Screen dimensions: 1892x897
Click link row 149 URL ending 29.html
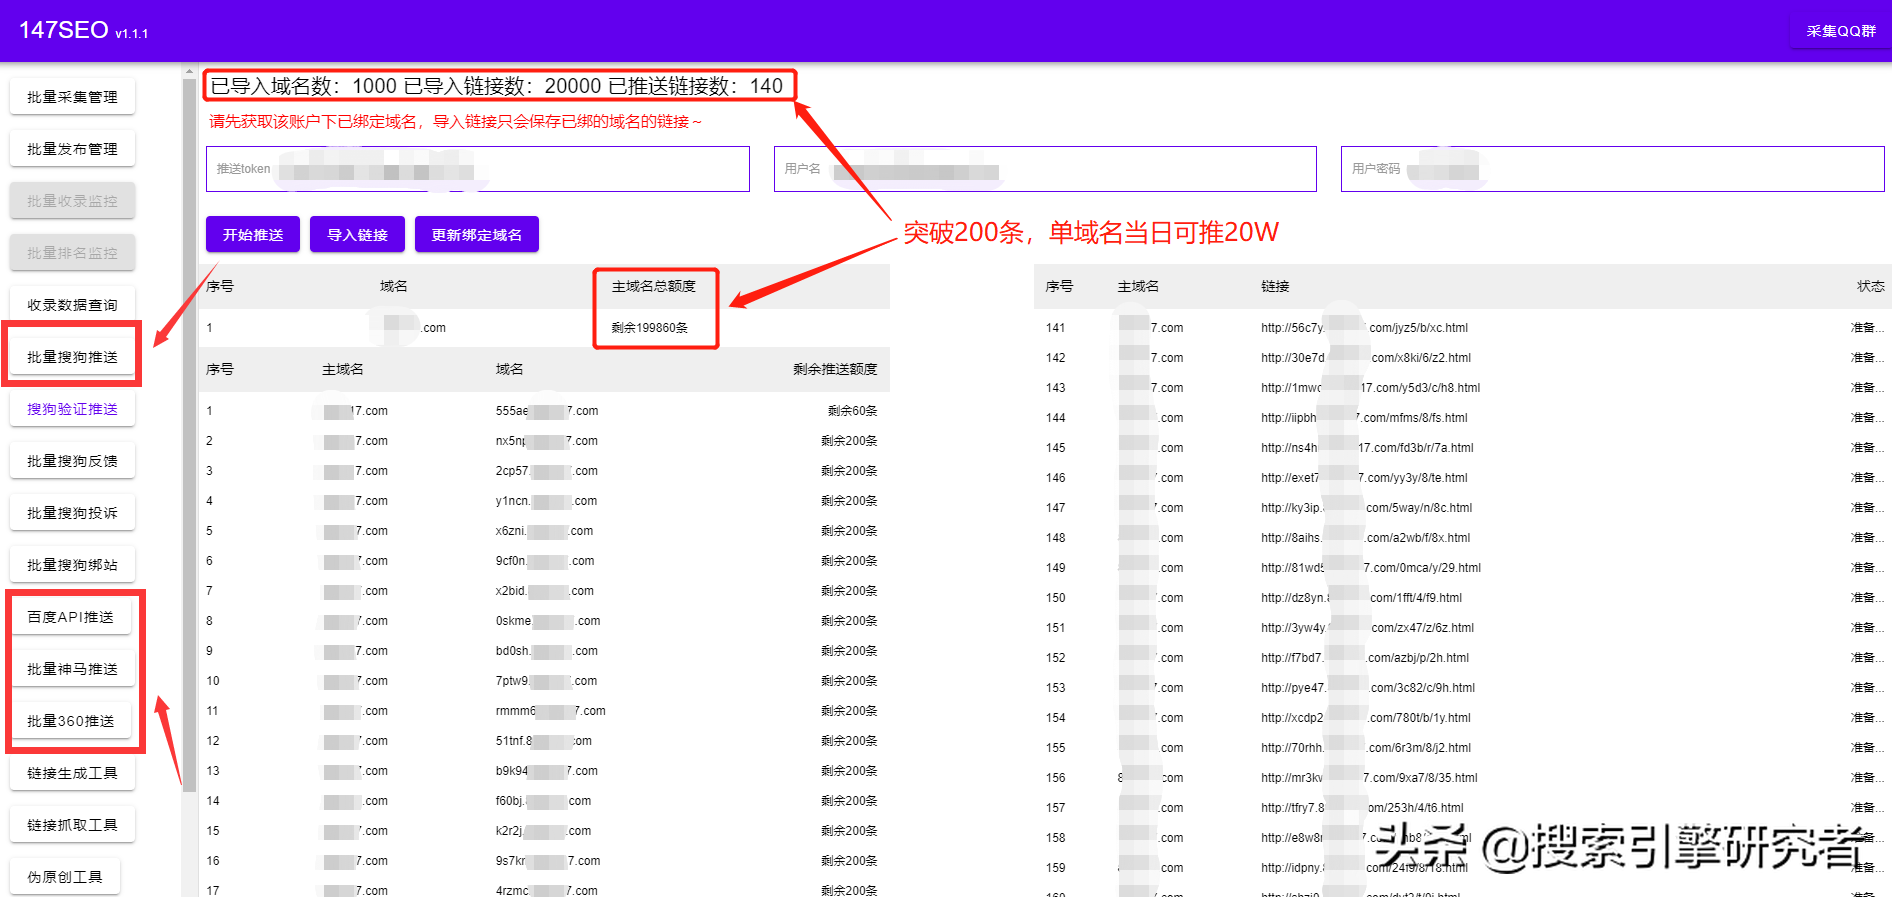coord(1371,568)
